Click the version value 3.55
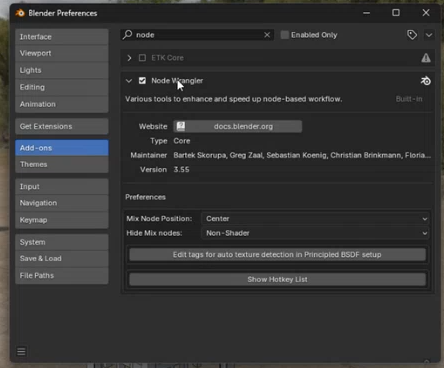The width and height of the screenshot is (444, 368). (181, 170)
